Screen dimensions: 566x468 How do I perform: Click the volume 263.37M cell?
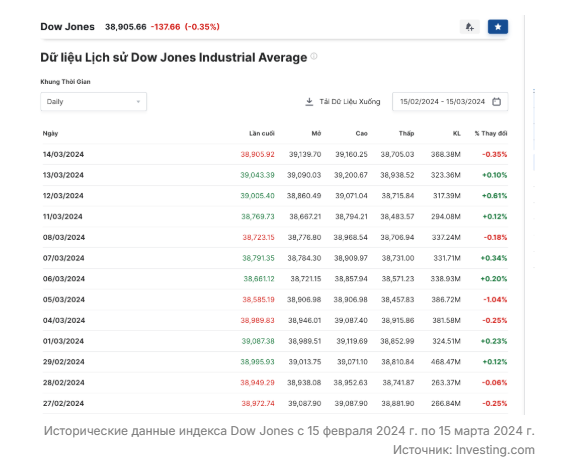point(446,382)
